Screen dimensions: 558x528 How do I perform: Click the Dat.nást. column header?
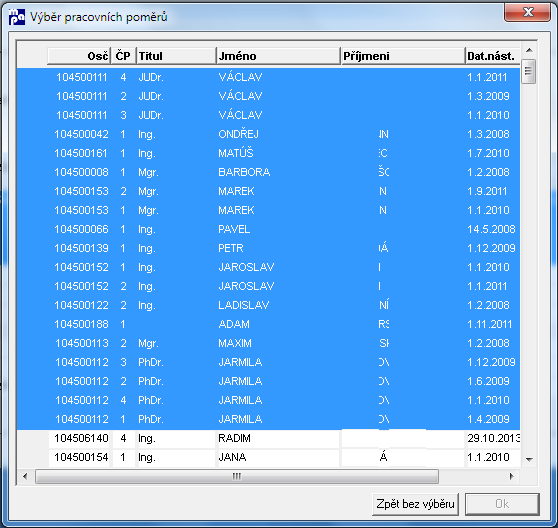tap(493, 56)
